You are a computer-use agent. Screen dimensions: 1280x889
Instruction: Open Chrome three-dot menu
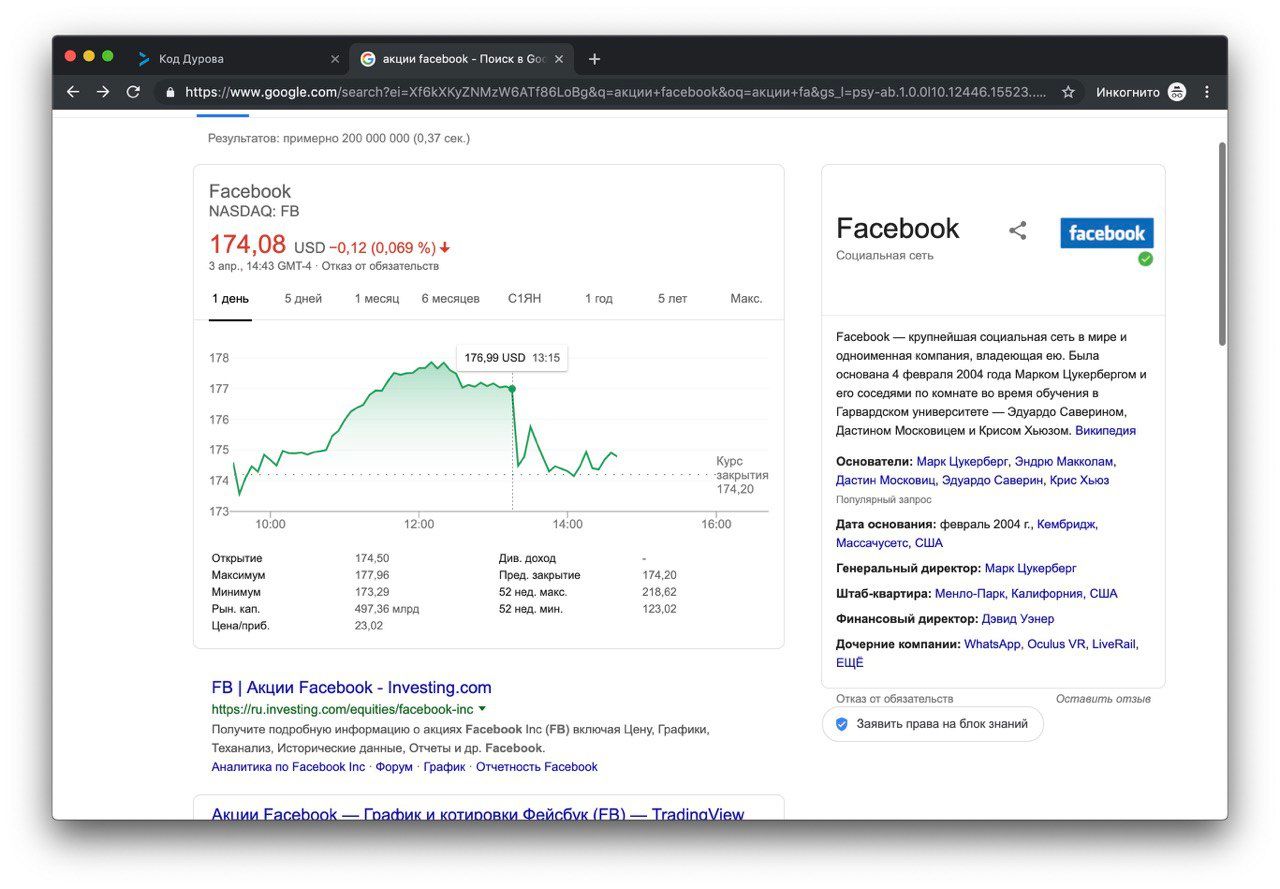coord(1207,92)
